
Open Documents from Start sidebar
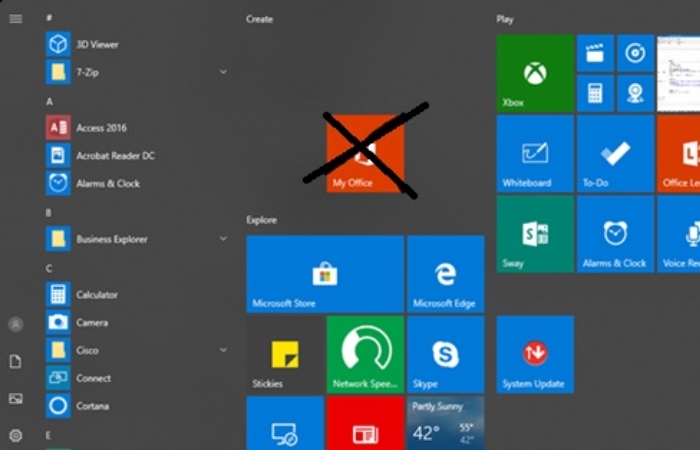16,361
